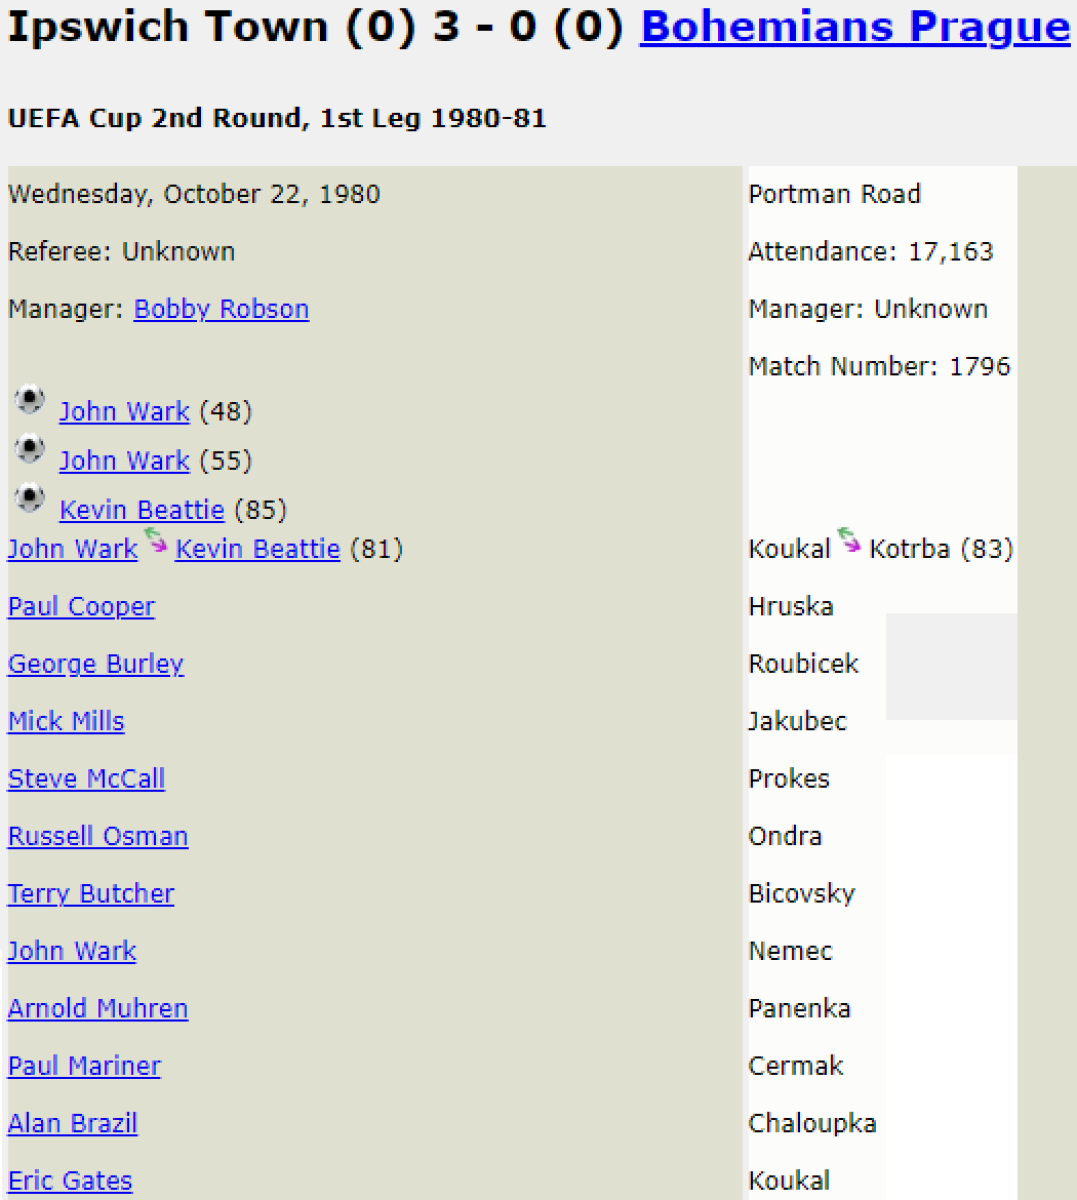Viewport: 1077px width, 1200px height.
Task: Follow the Kevin Beattie (81) substitution link
Action: click(258, 549)
